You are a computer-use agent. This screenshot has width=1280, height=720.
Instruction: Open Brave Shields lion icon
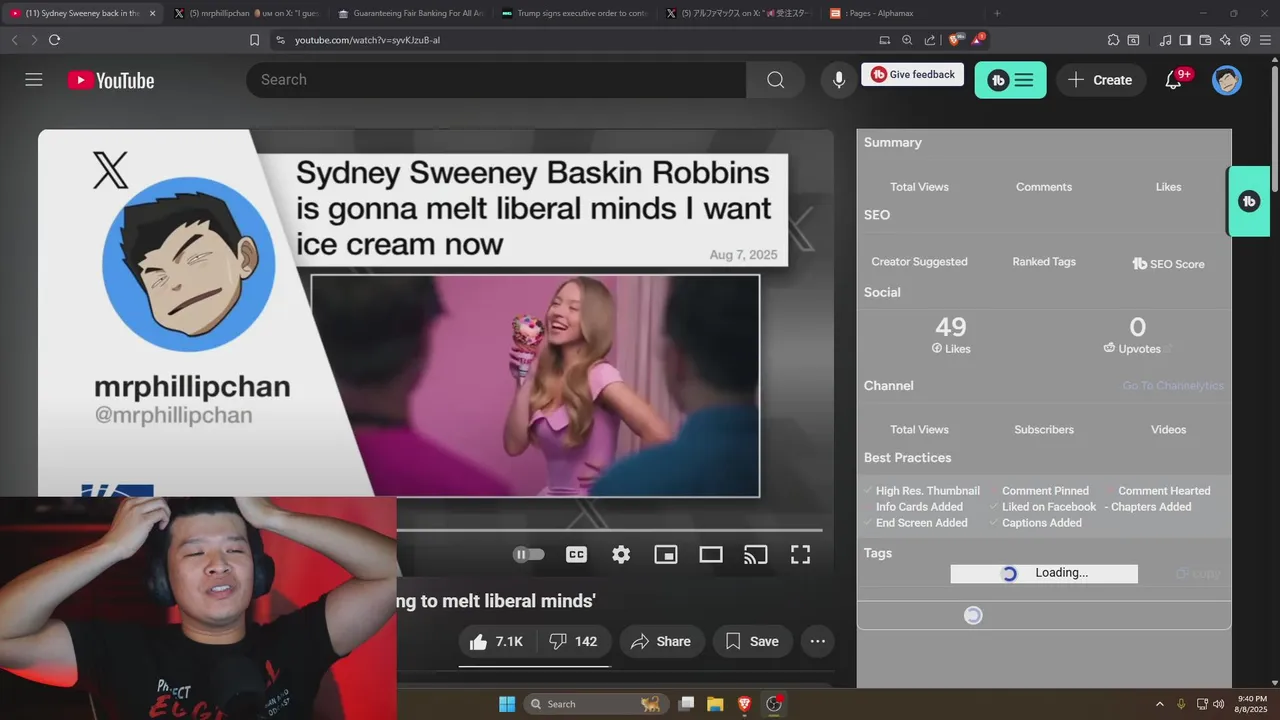[x=953, y=40]
